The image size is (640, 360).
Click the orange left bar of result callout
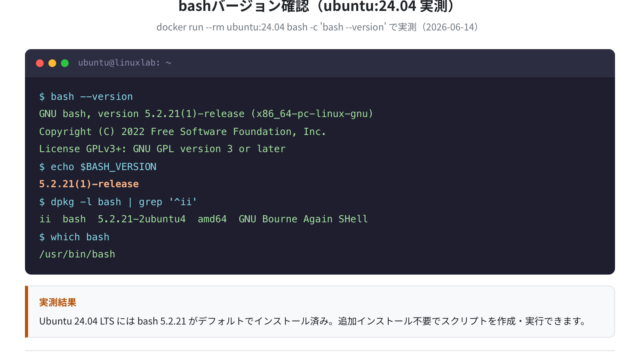(27, 312)
